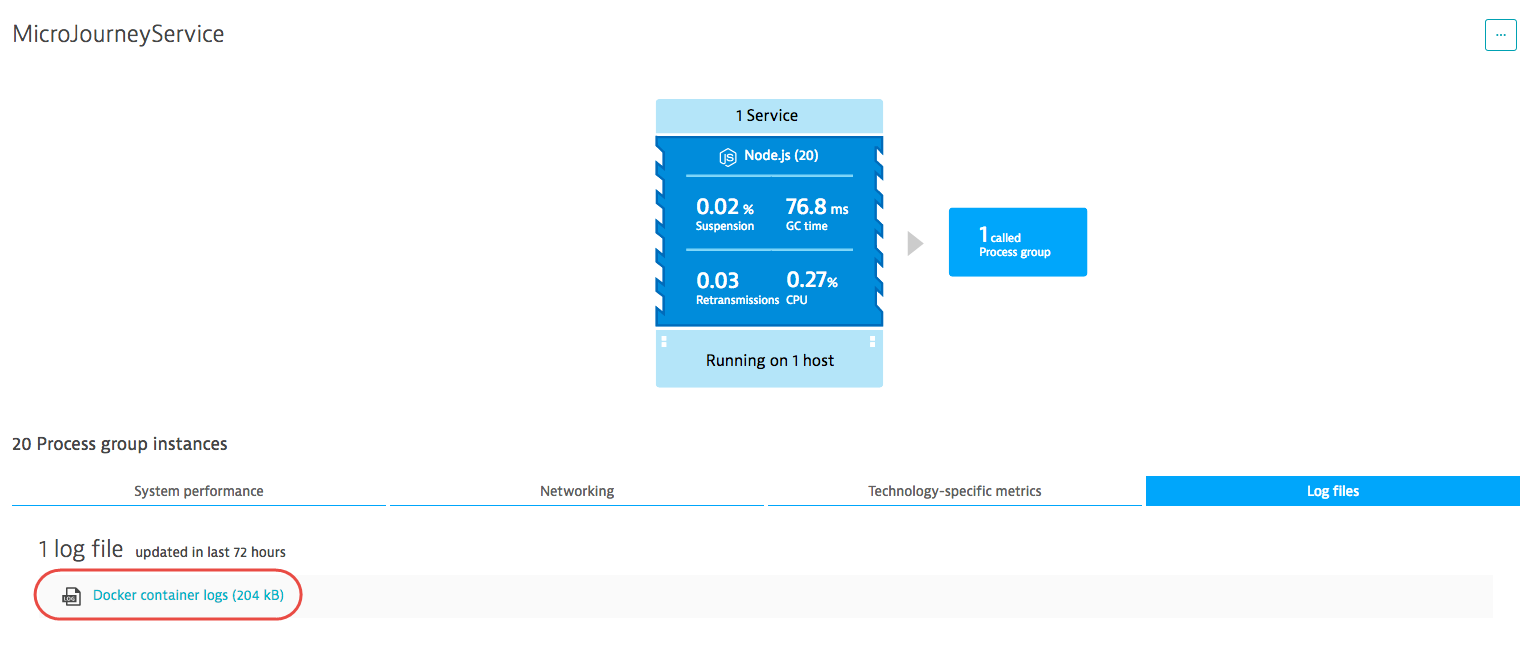Click the Node.js (20) label

781,156
